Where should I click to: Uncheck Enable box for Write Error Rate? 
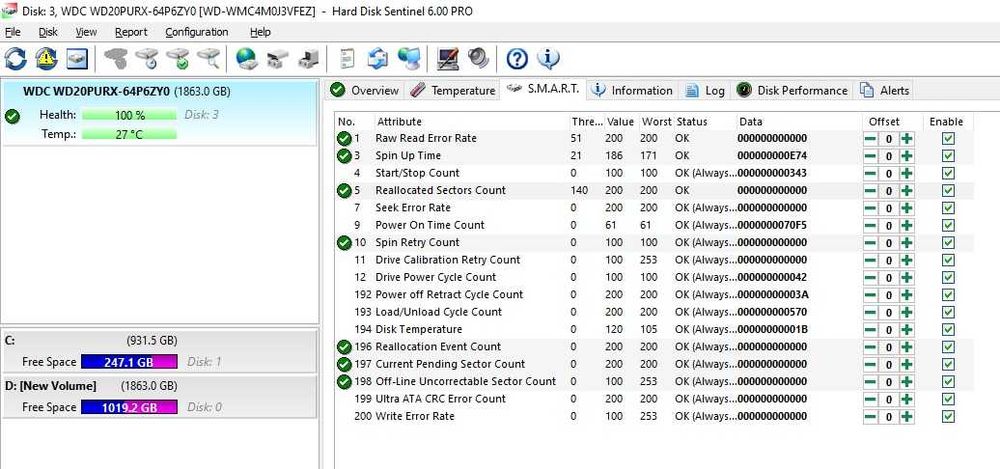coord(948,416)
